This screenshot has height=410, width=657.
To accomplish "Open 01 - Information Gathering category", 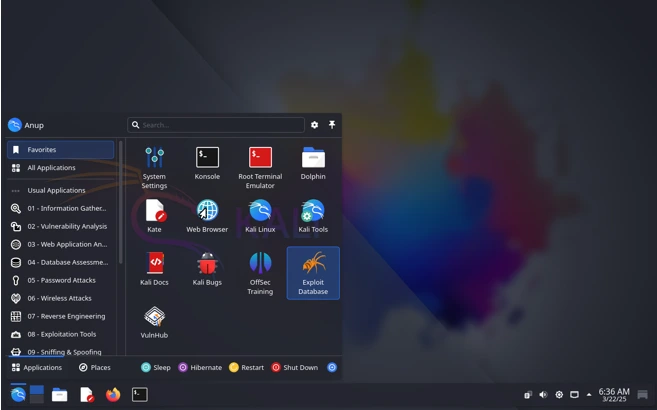I will [x=60, y=208].
